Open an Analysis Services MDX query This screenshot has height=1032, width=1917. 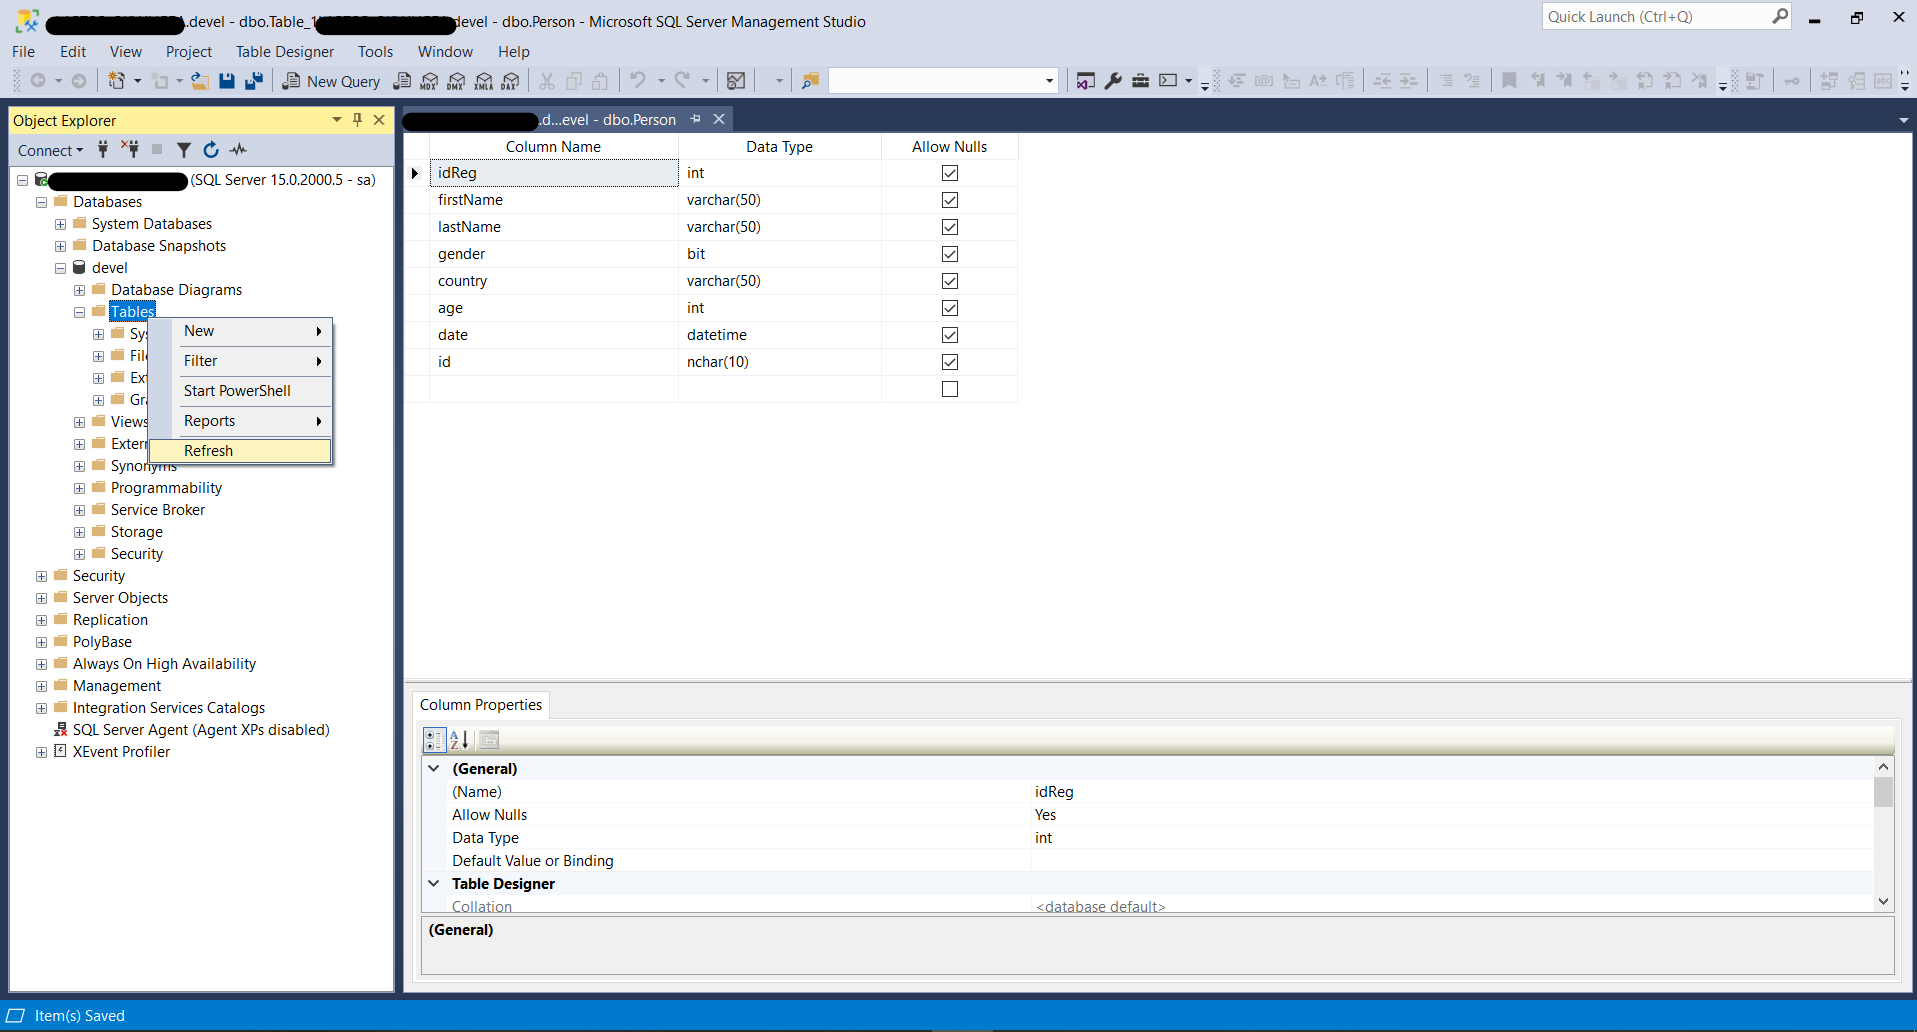429,81
